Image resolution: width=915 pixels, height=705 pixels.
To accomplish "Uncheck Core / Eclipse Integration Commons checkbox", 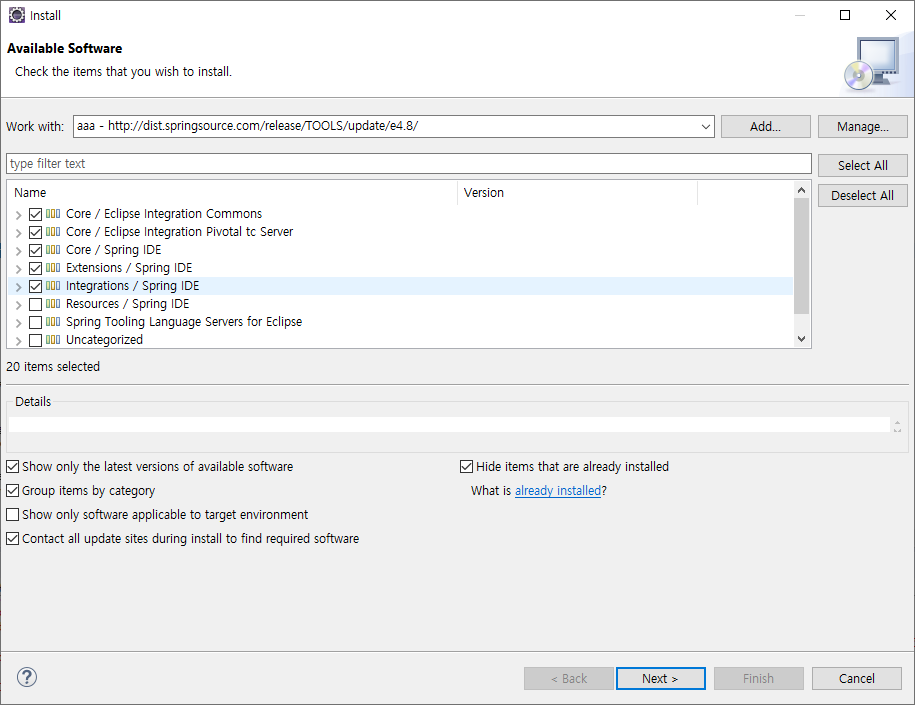I will (36, 214).
